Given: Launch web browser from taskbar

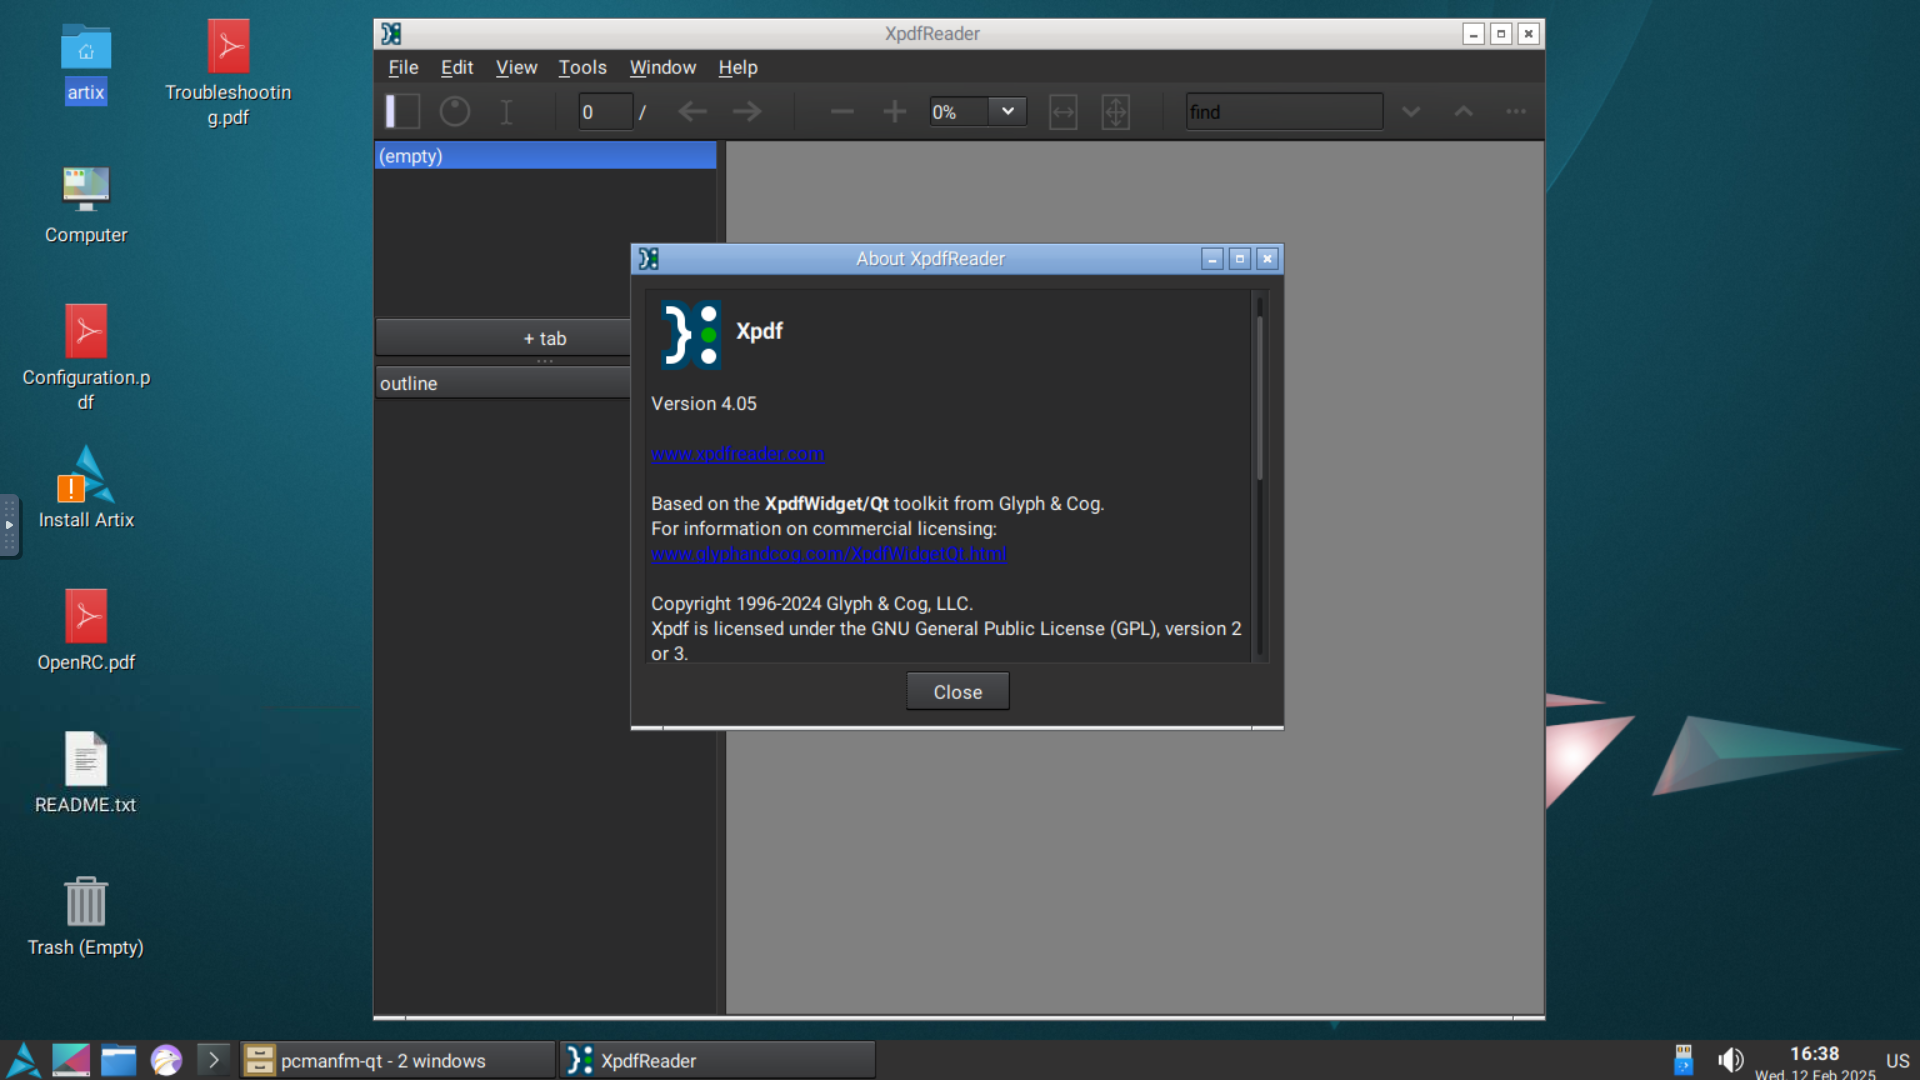Looking at the screenshot, I should pos(166,1060).
